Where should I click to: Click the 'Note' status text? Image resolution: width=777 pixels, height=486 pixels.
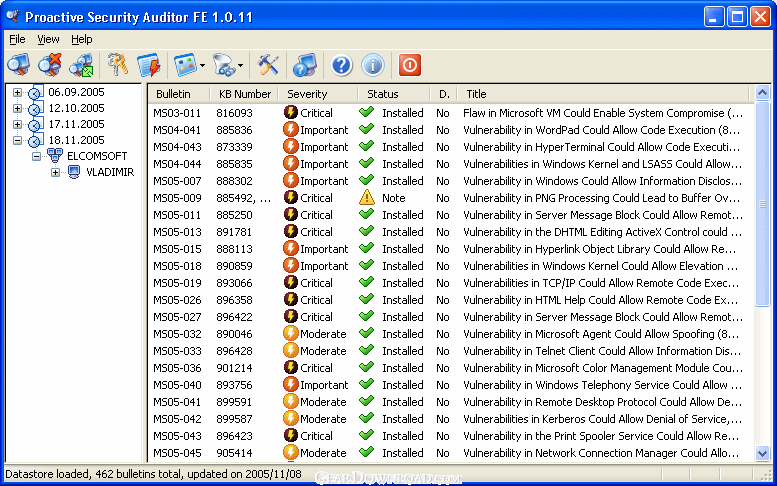393,198
